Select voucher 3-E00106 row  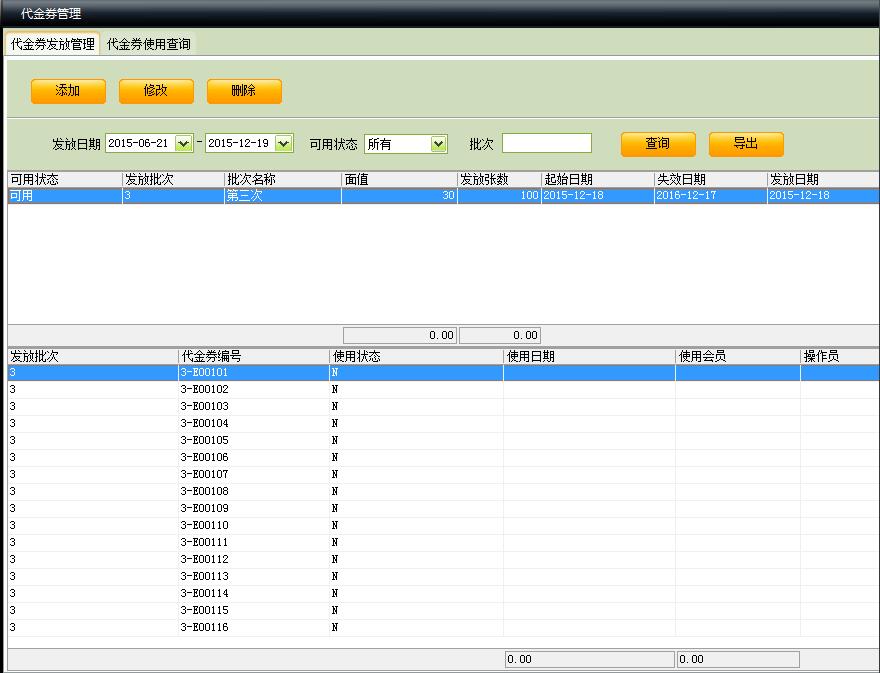click(443, 457)
